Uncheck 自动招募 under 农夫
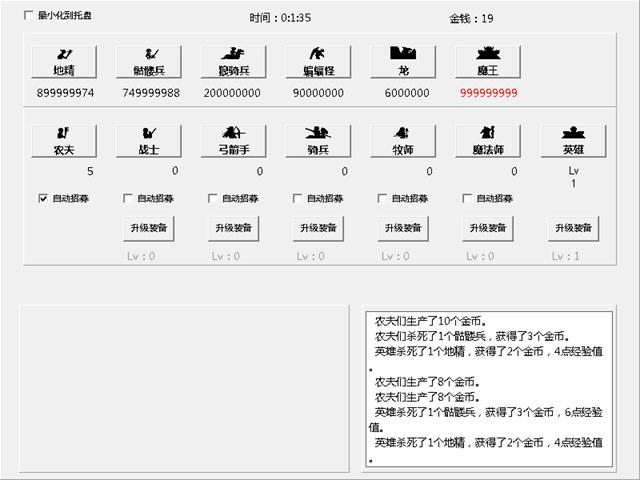The height and width of the screenshot is (480, 640). (x=43, y=198)
